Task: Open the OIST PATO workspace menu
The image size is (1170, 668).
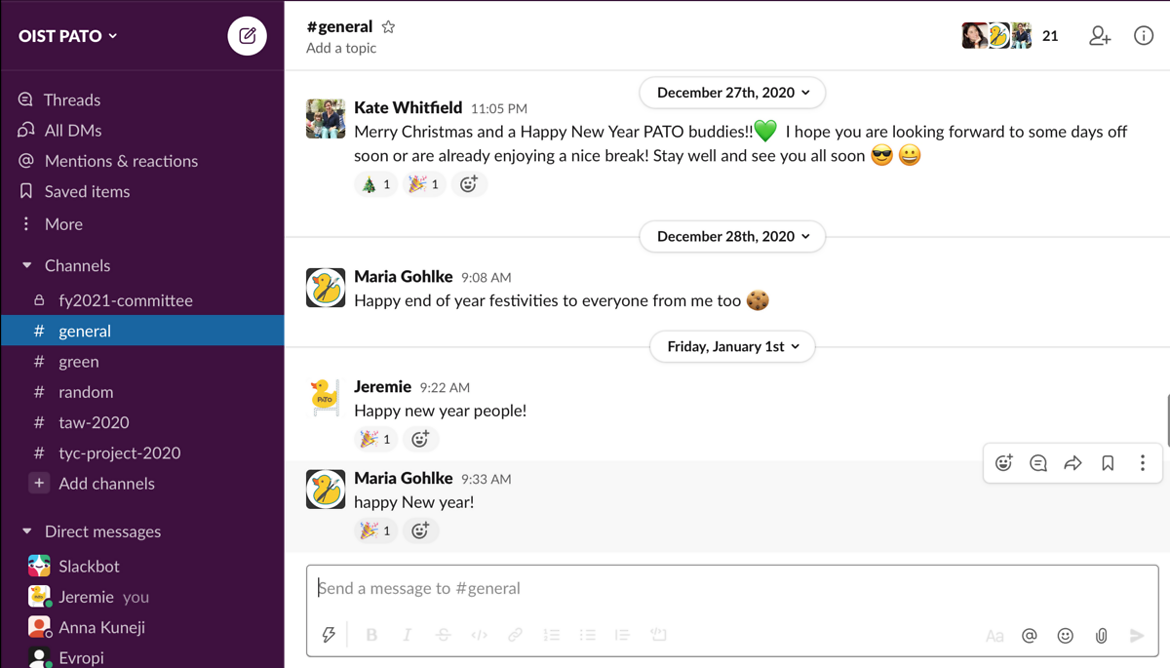Action: [x=68, y=36]
